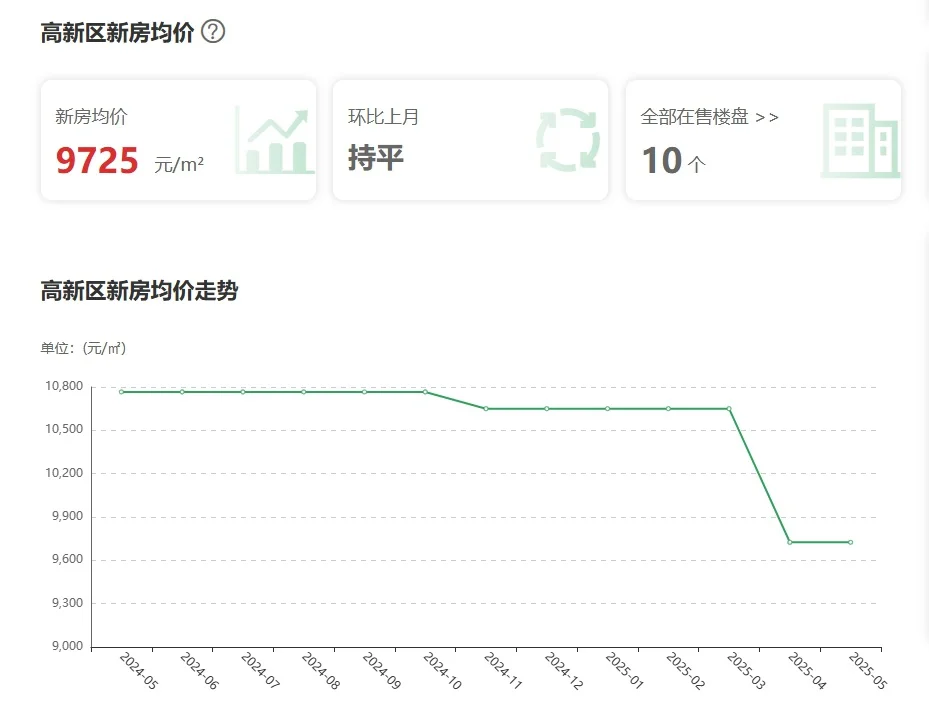Select the 2025-04 data point on chart
Image resolution: width=929 pixels, height=710 pixels.
790,542
